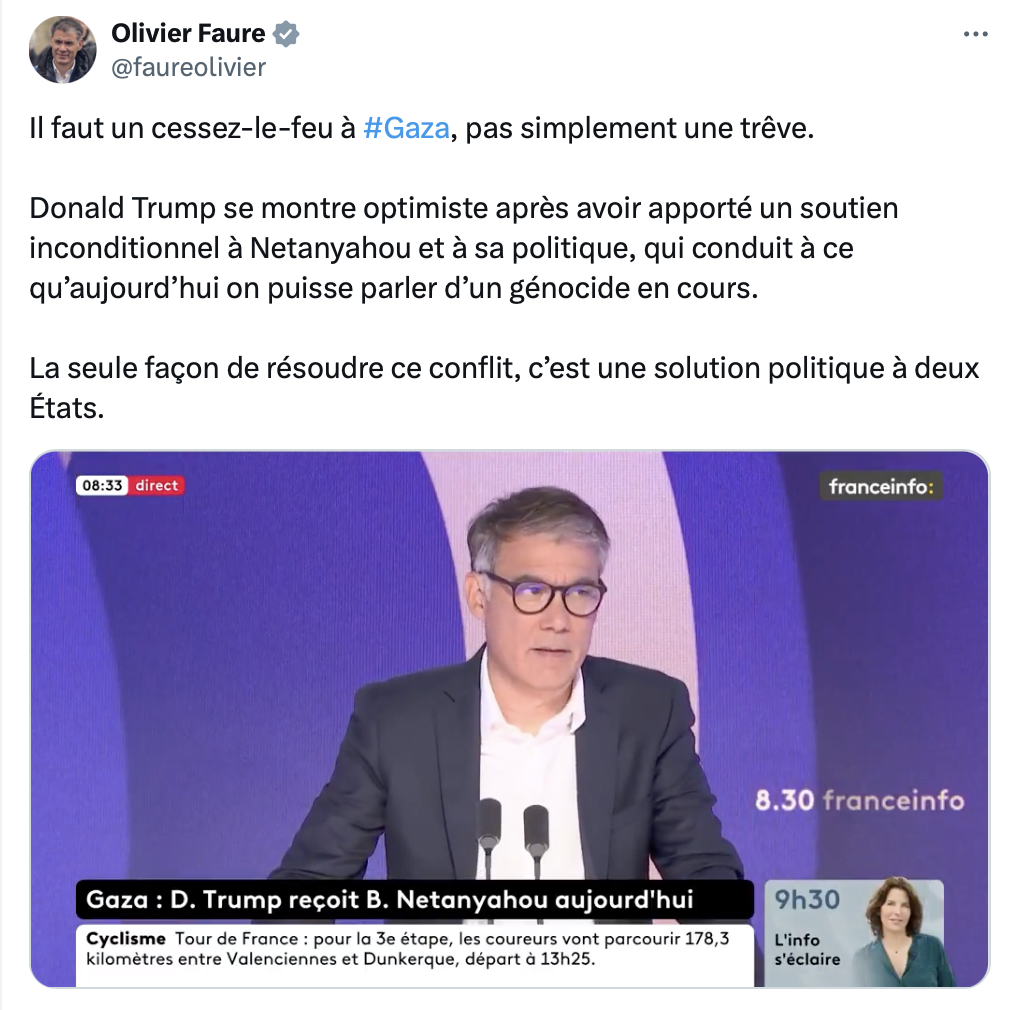This screenshot has width=1018, height=1010.
Task: Click the Gaza Trump Netanyahou headline banner
Action: click(x=414, y=900)
